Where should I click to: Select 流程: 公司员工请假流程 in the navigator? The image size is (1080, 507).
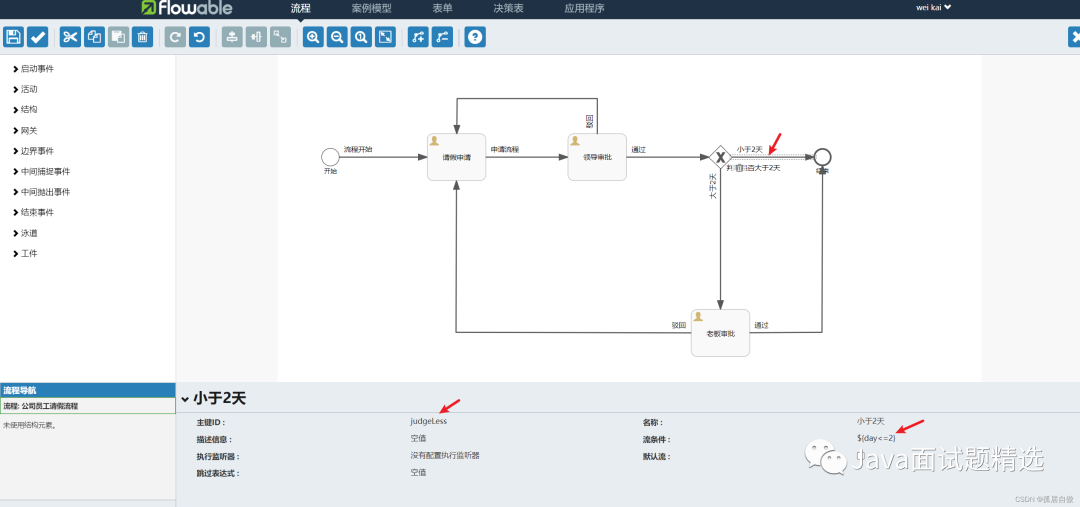point(88,406)
